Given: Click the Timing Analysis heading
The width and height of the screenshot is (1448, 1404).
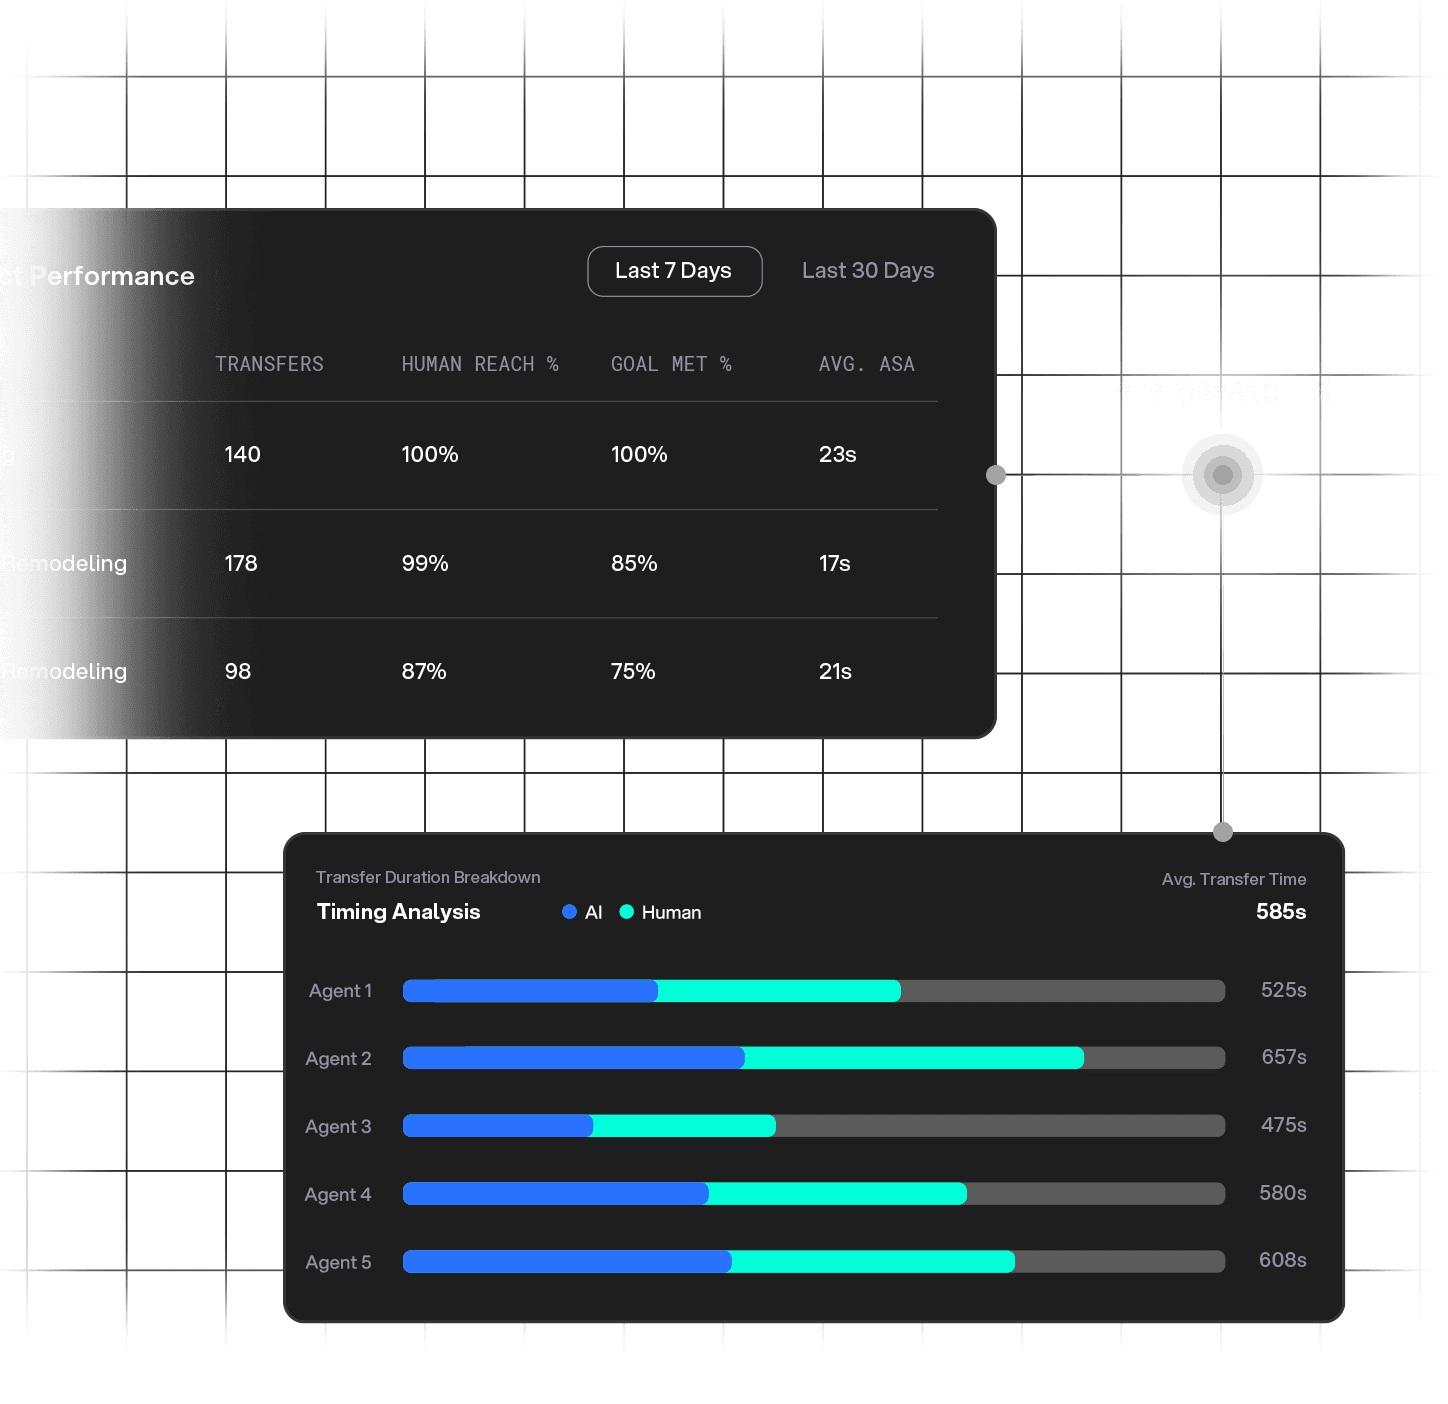Looking at the screenshot, I should [398, 911].
